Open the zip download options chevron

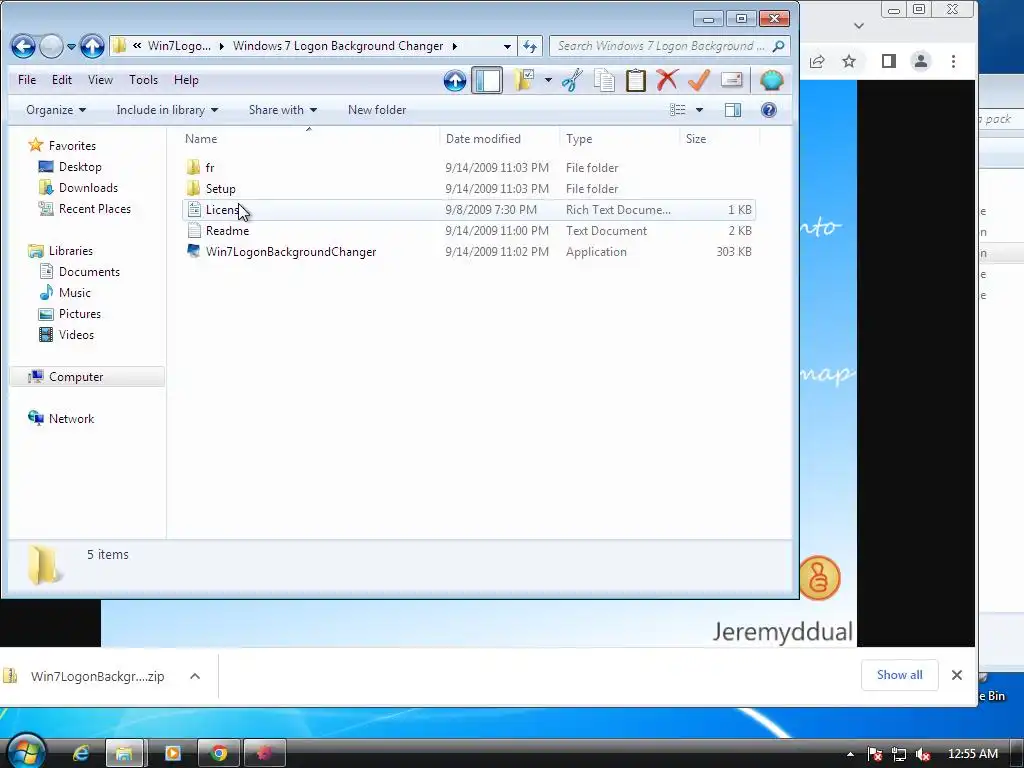(195, 677)
